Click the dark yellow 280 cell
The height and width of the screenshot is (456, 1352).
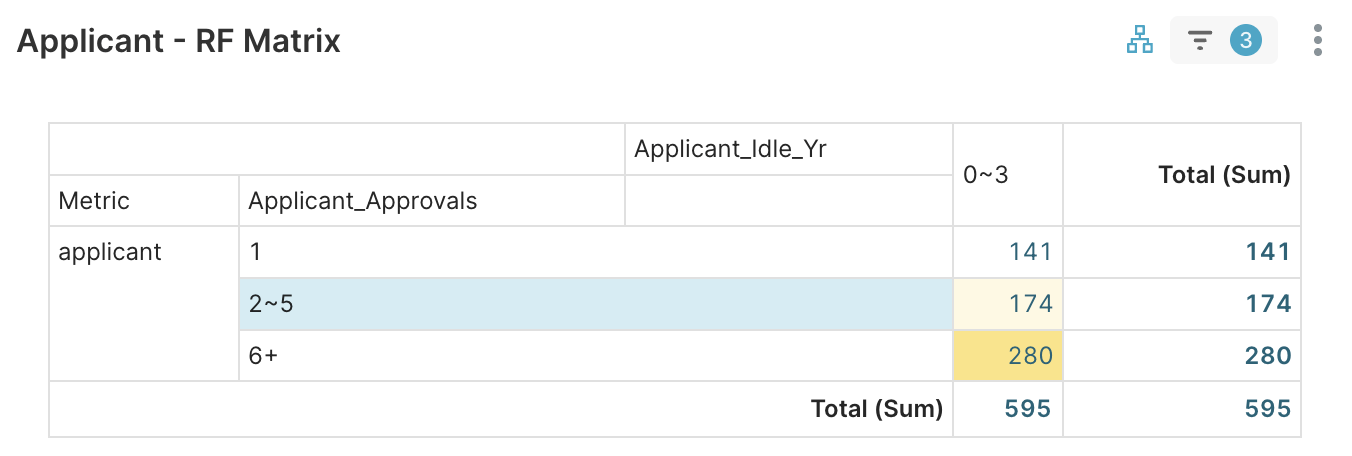(1029, 356)
